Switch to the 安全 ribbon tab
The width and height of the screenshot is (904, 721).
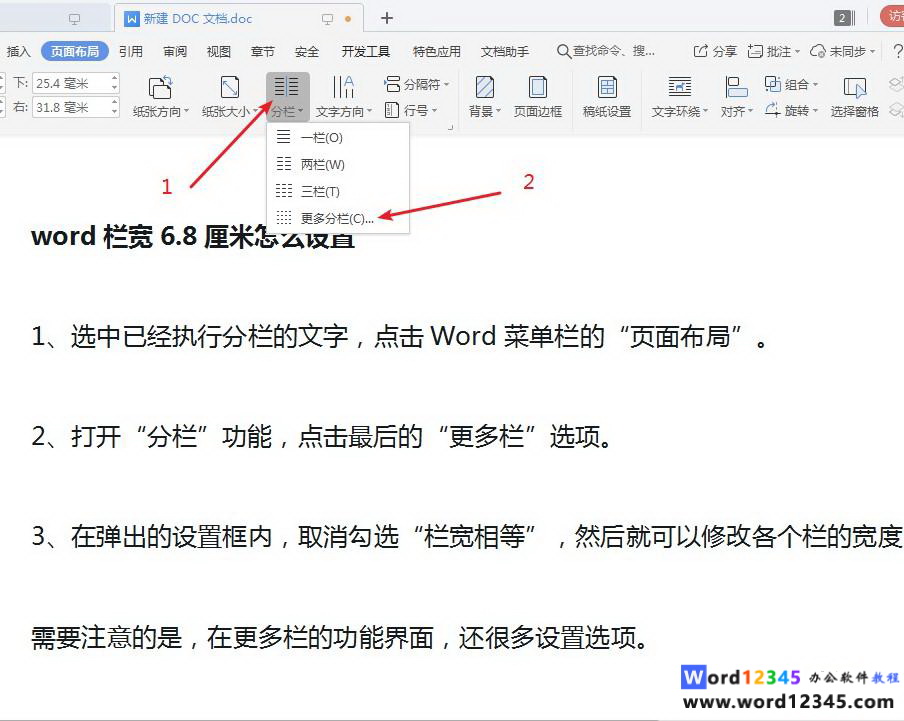click(307, 51)
